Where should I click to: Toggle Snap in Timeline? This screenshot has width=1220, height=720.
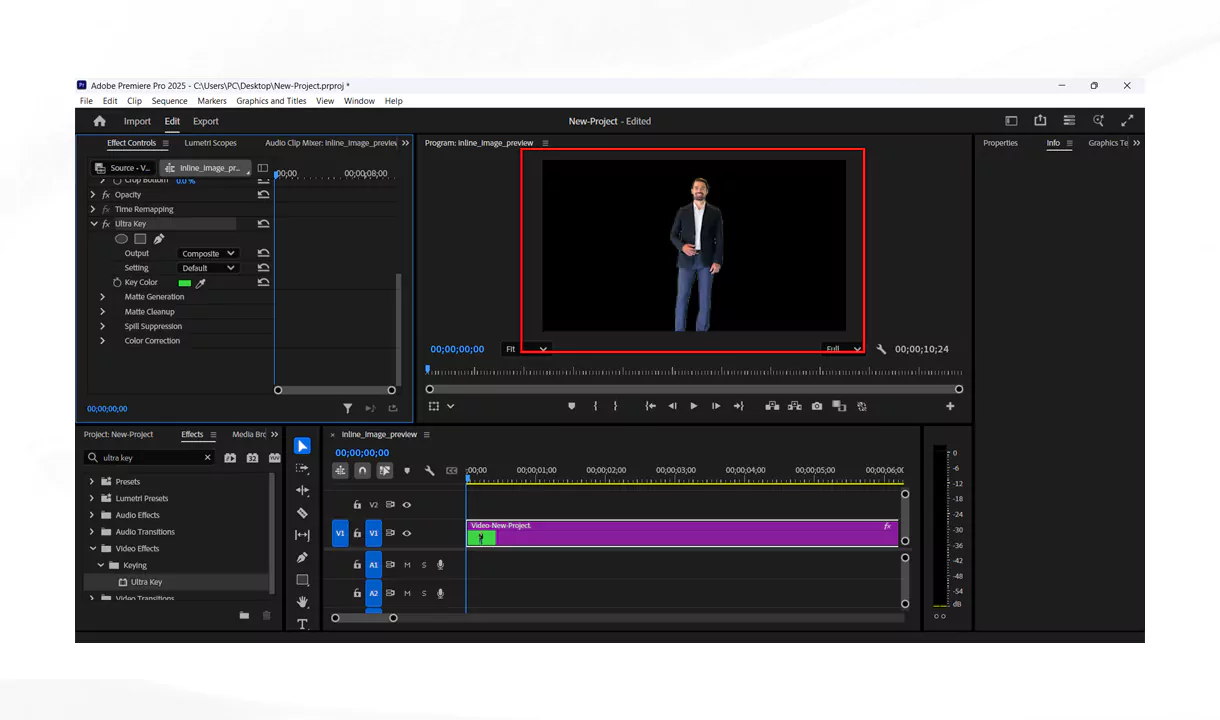tap(362, 470)
